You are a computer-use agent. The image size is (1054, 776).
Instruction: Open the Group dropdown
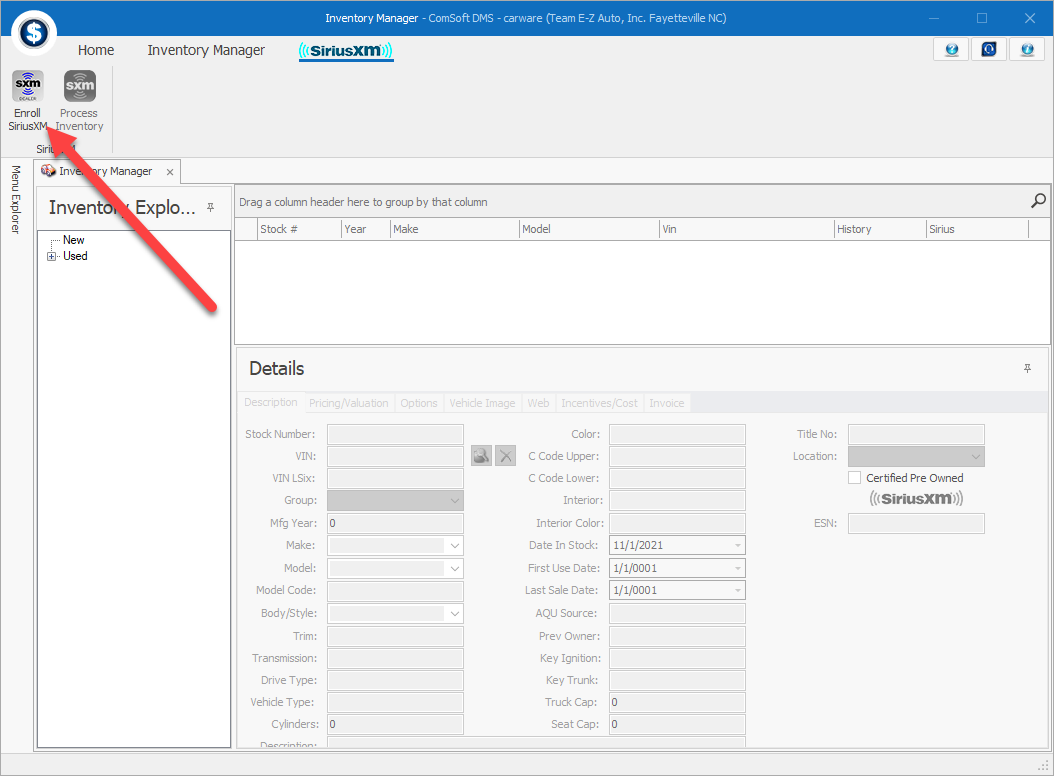pos(455,500)
